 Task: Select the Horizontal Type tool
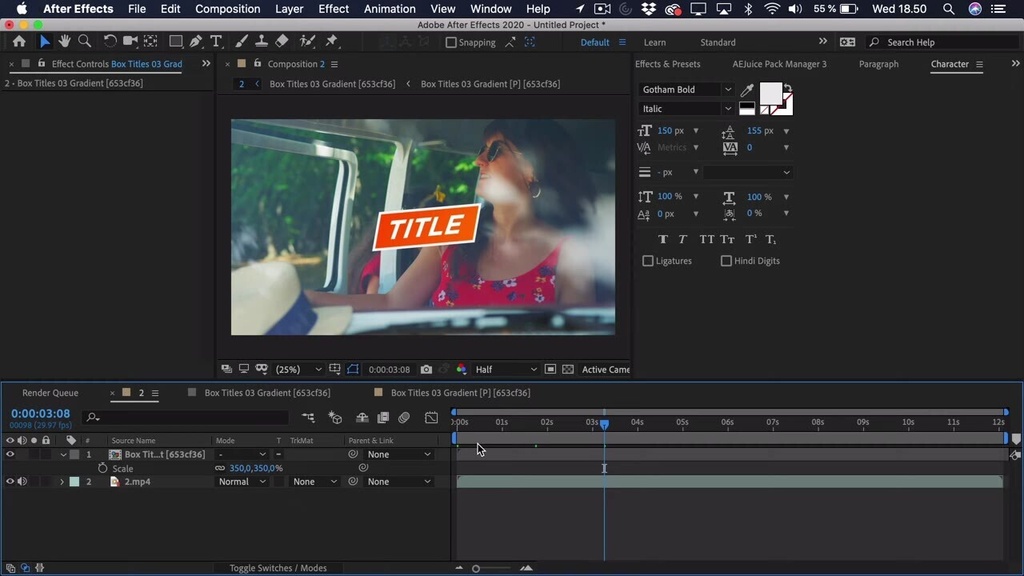coord(216,42)
